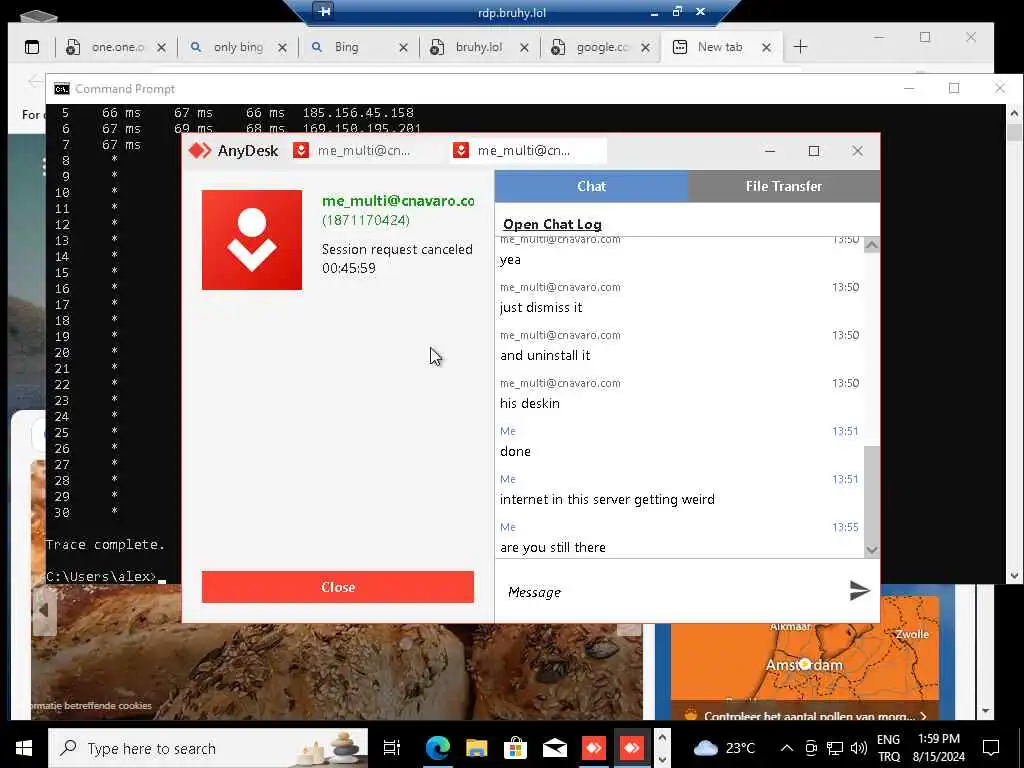Image resolution: width=1024 pixels, height=768 pixels.
Task: Focus the Message input field
Action: pos(673,592)
